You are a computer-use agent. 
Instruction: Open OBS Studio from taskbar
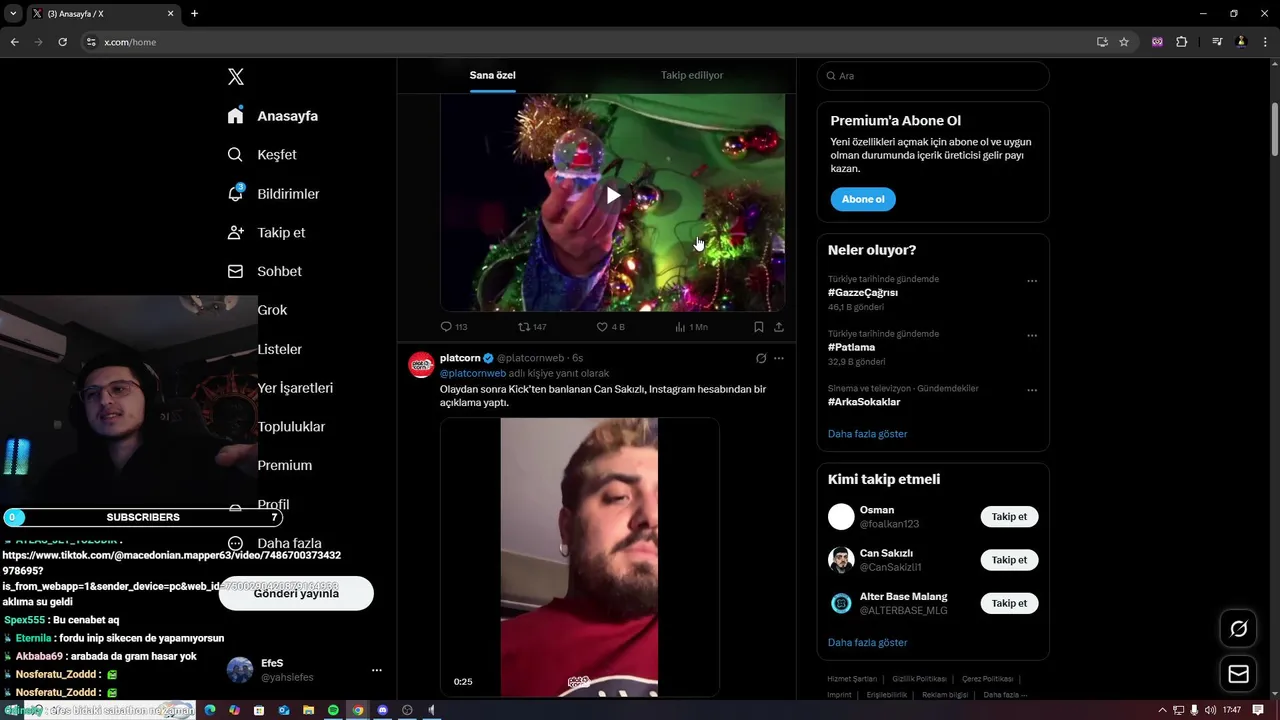(x=407, y=710)
